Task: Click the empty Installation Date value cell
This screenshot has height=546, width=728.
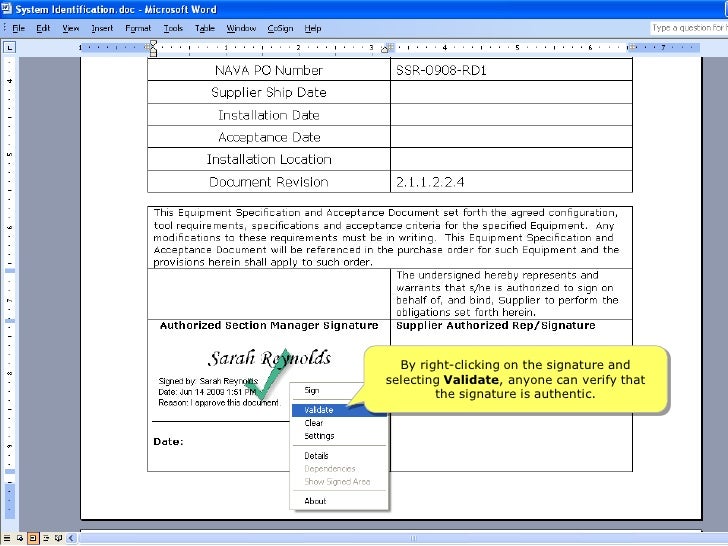Action: [x=511, y=115]
